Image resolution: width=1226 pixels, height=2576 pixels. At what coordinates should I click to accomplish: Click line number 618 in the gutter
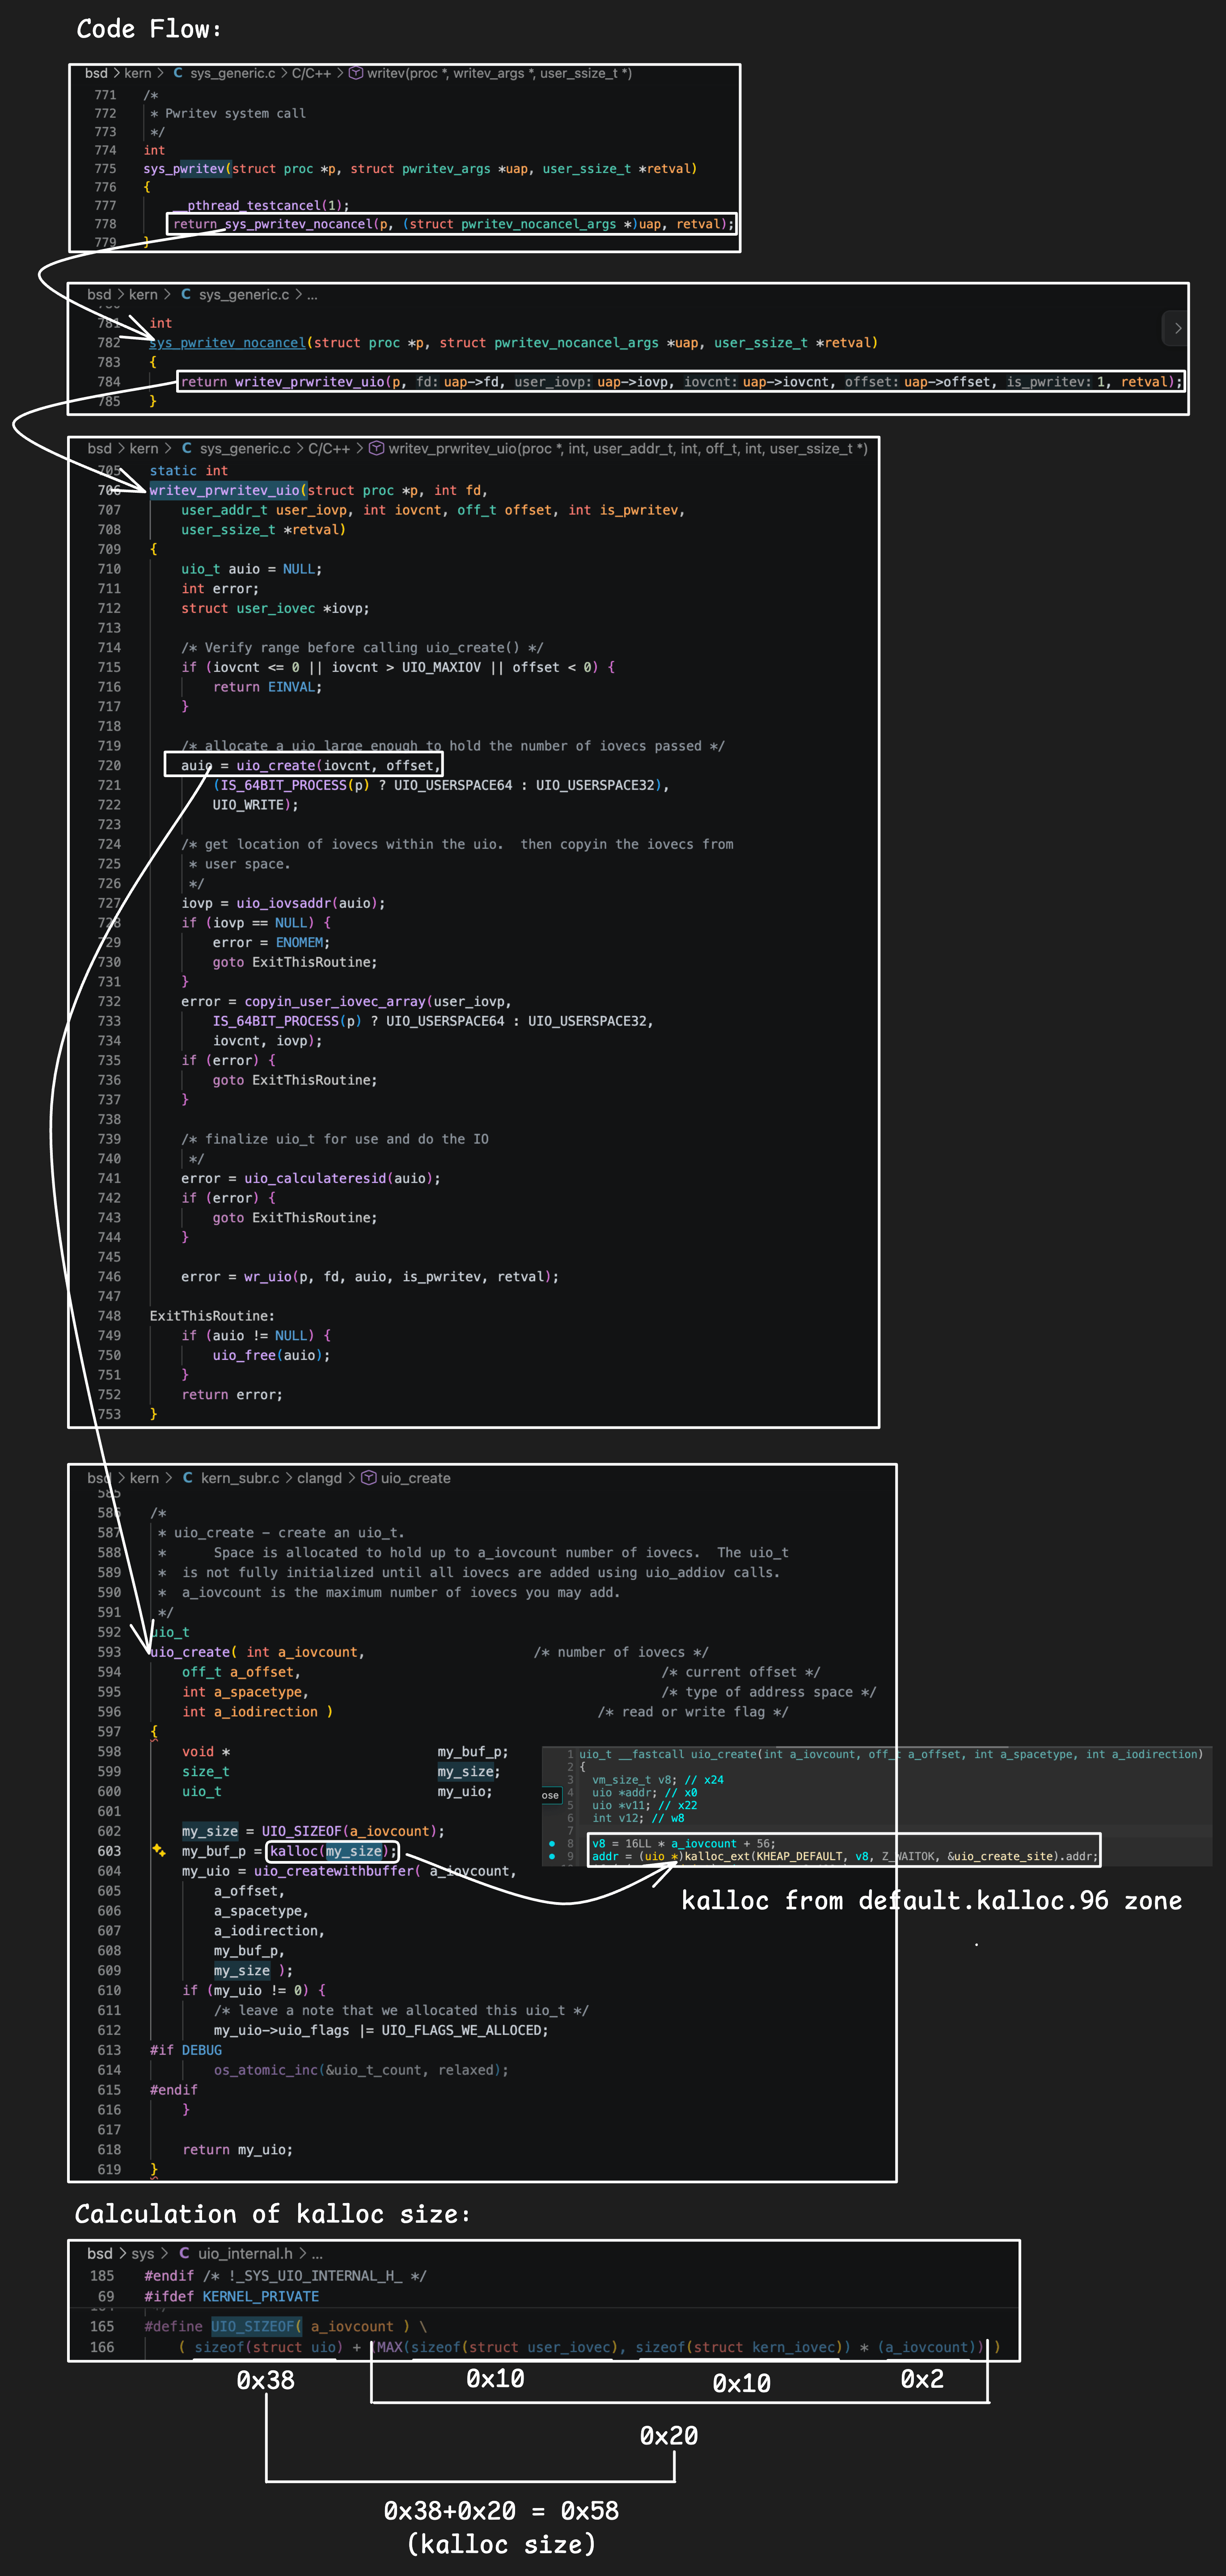(109, 2150)
